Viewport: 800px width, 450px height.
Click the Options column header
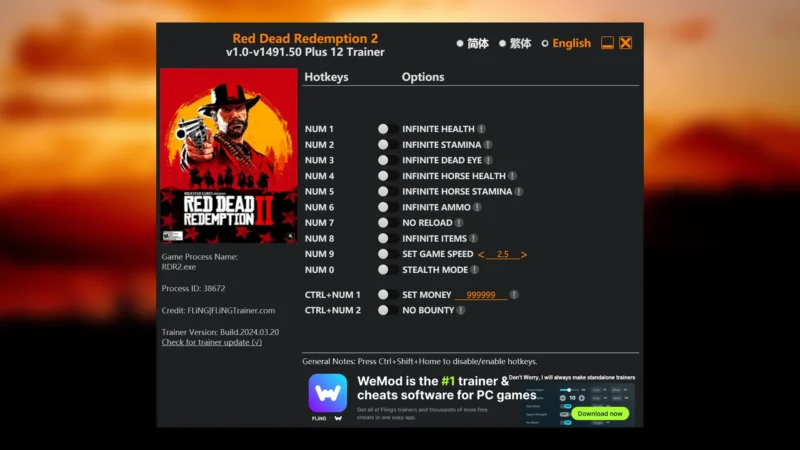click(423, 77)
